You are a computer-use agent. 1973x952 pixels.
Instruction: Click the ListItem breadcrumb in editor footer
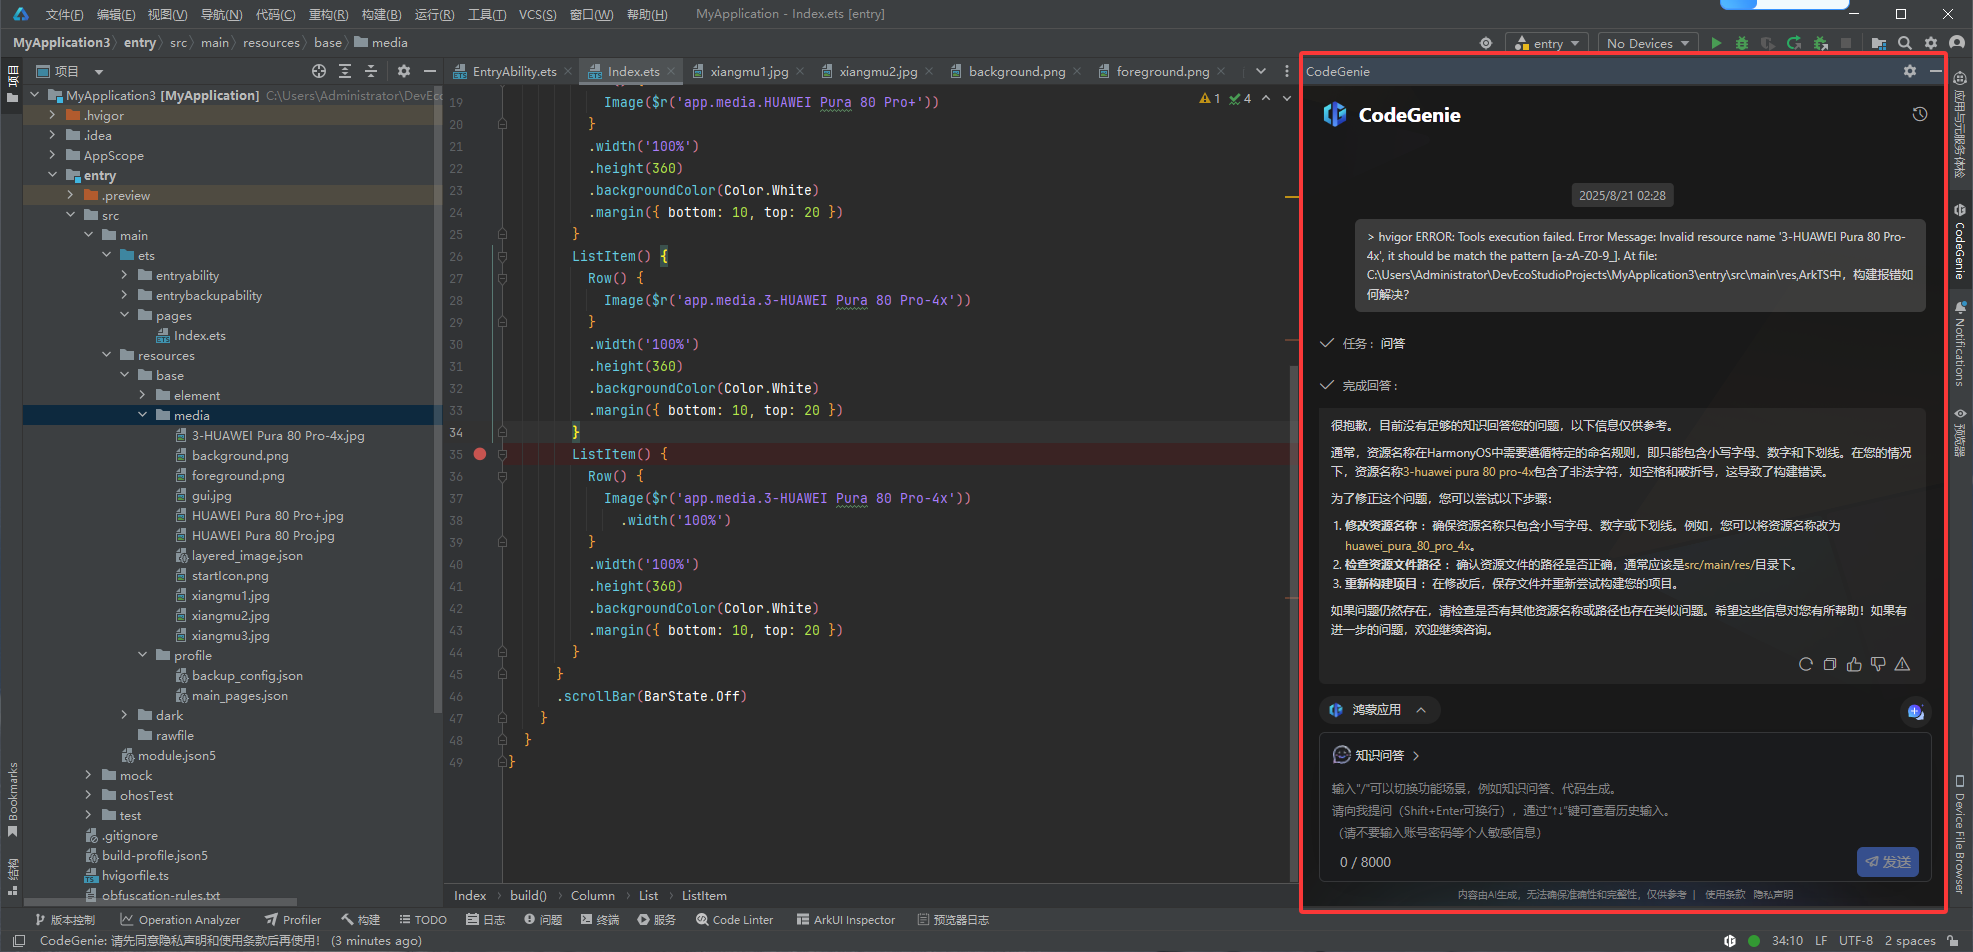click(704, 896)
